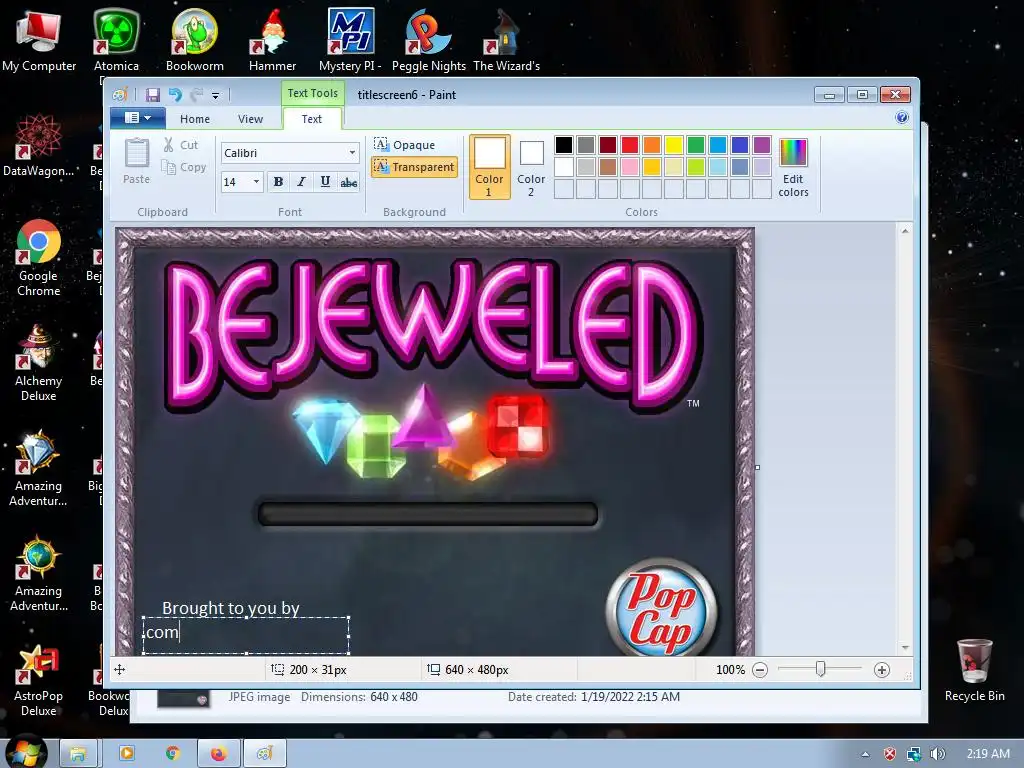Select the Color 1 button
The image size is (1024, 768).
pyautogui.click(x=489, y=167)
